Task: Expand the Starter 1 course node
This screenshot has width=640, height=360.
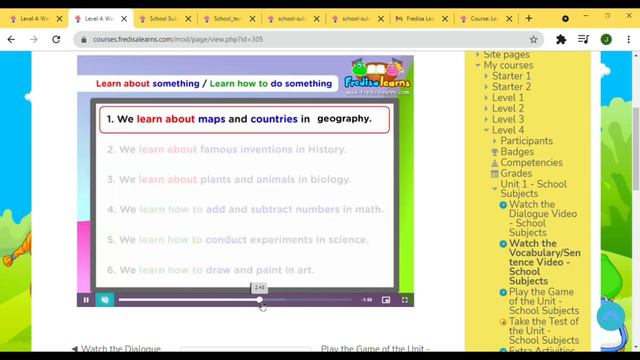Action: click(x=486, y=76)
